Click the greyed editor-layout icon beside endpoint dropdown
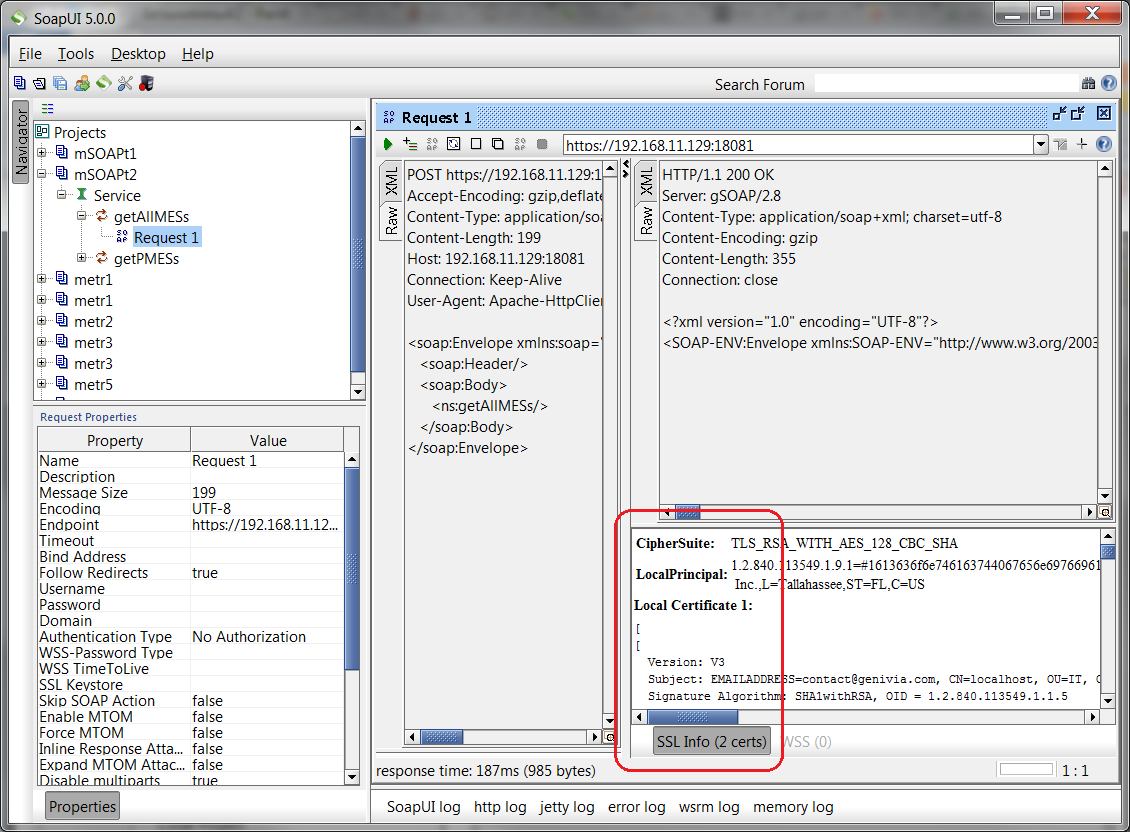This screenshot has width=1130, height=832. click(x=1060, y=145)
